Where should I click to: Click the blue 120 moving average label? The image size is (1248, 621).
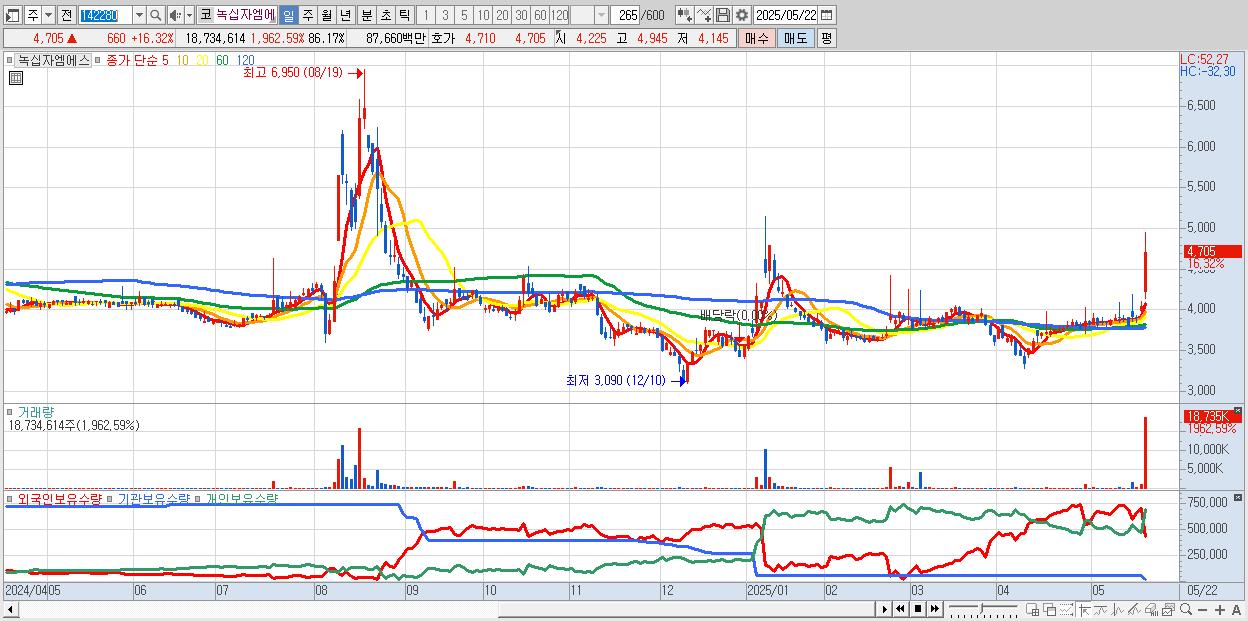[x=245, y=60]
